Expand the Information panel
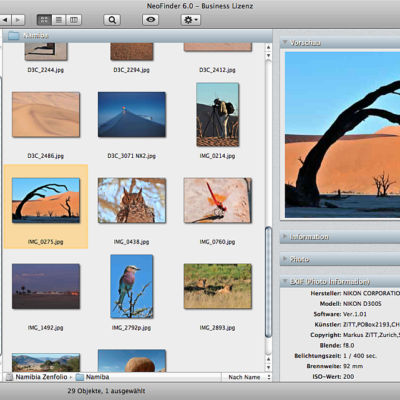The height and width of the screenshot is (400, 400). point(285,236)
